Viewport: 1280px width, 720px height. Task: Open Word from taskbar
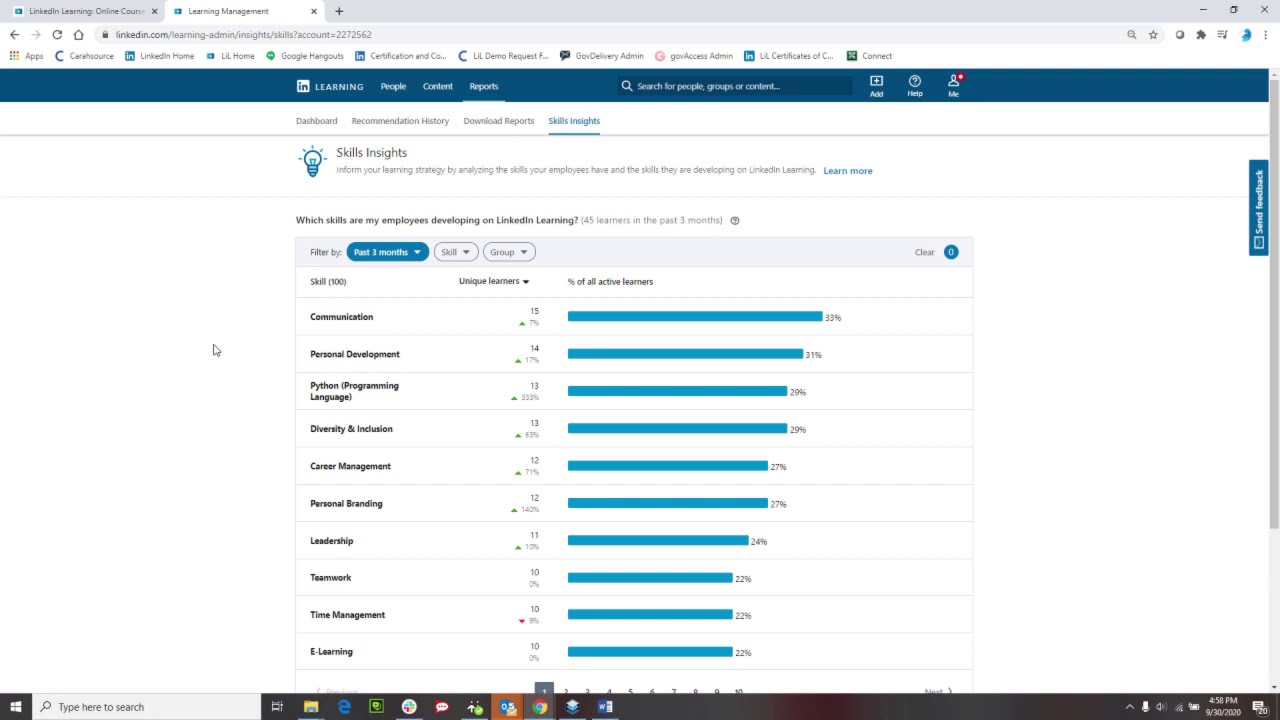pyautogui.click(x=605, y=707)
